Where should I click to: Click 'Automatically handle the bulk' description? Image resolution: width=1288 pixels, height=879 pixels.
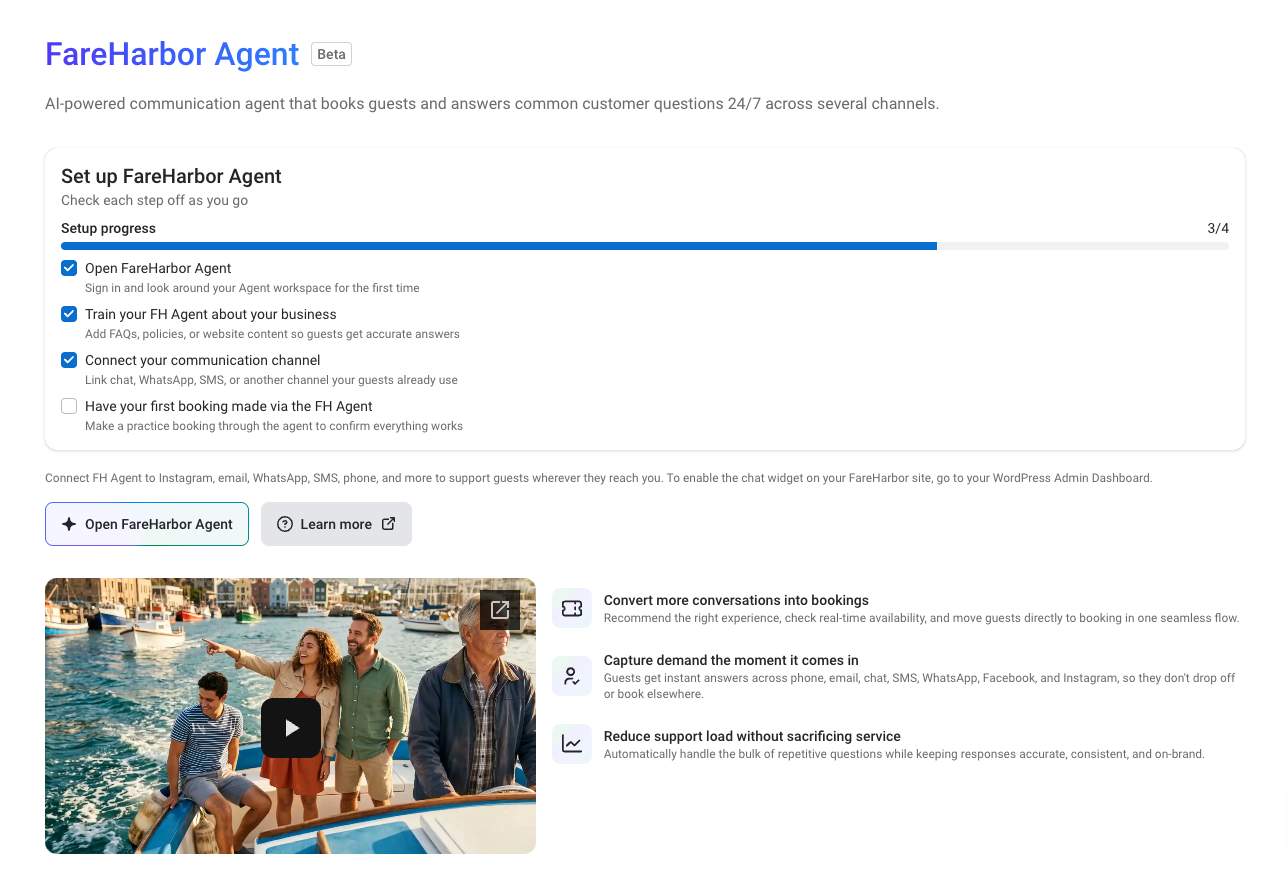click(x=904, y=754)
